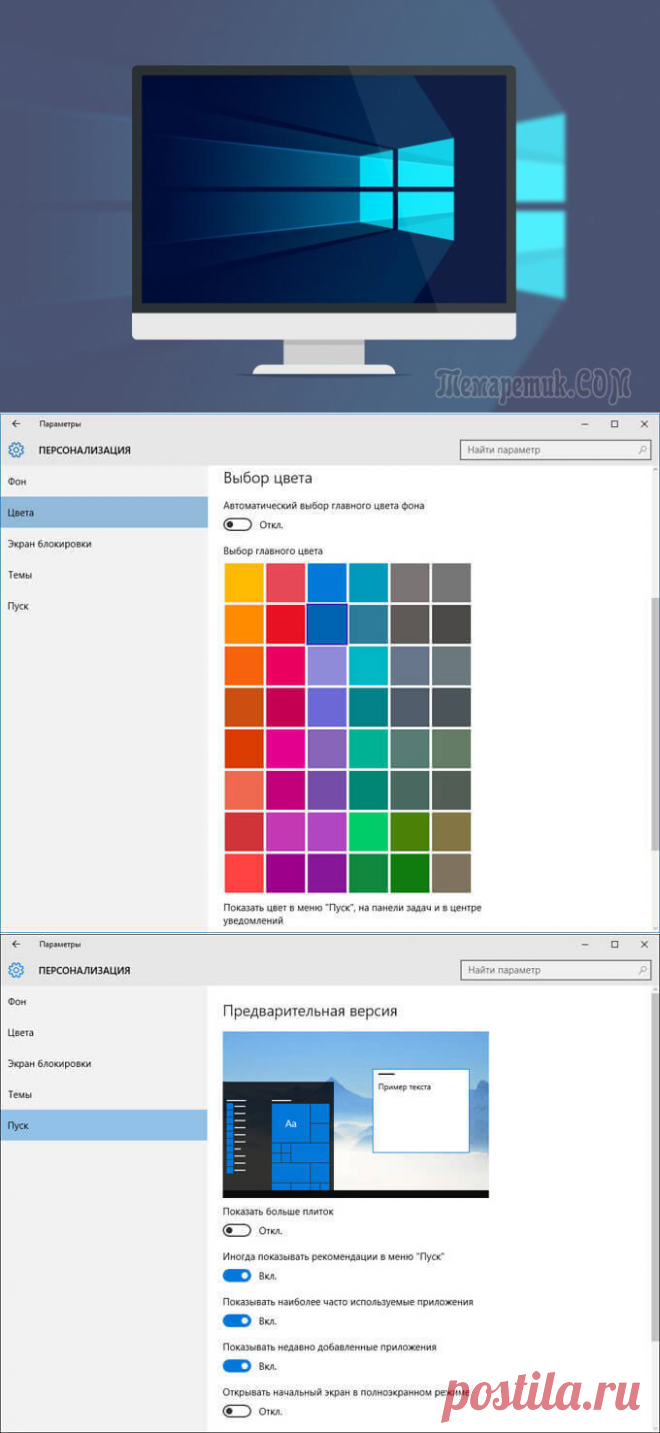This screenshot has width=660, height=1433.
Task: Click Найти параметр field in the upper window
Action: pyautogui.click(x=556, y=450)
